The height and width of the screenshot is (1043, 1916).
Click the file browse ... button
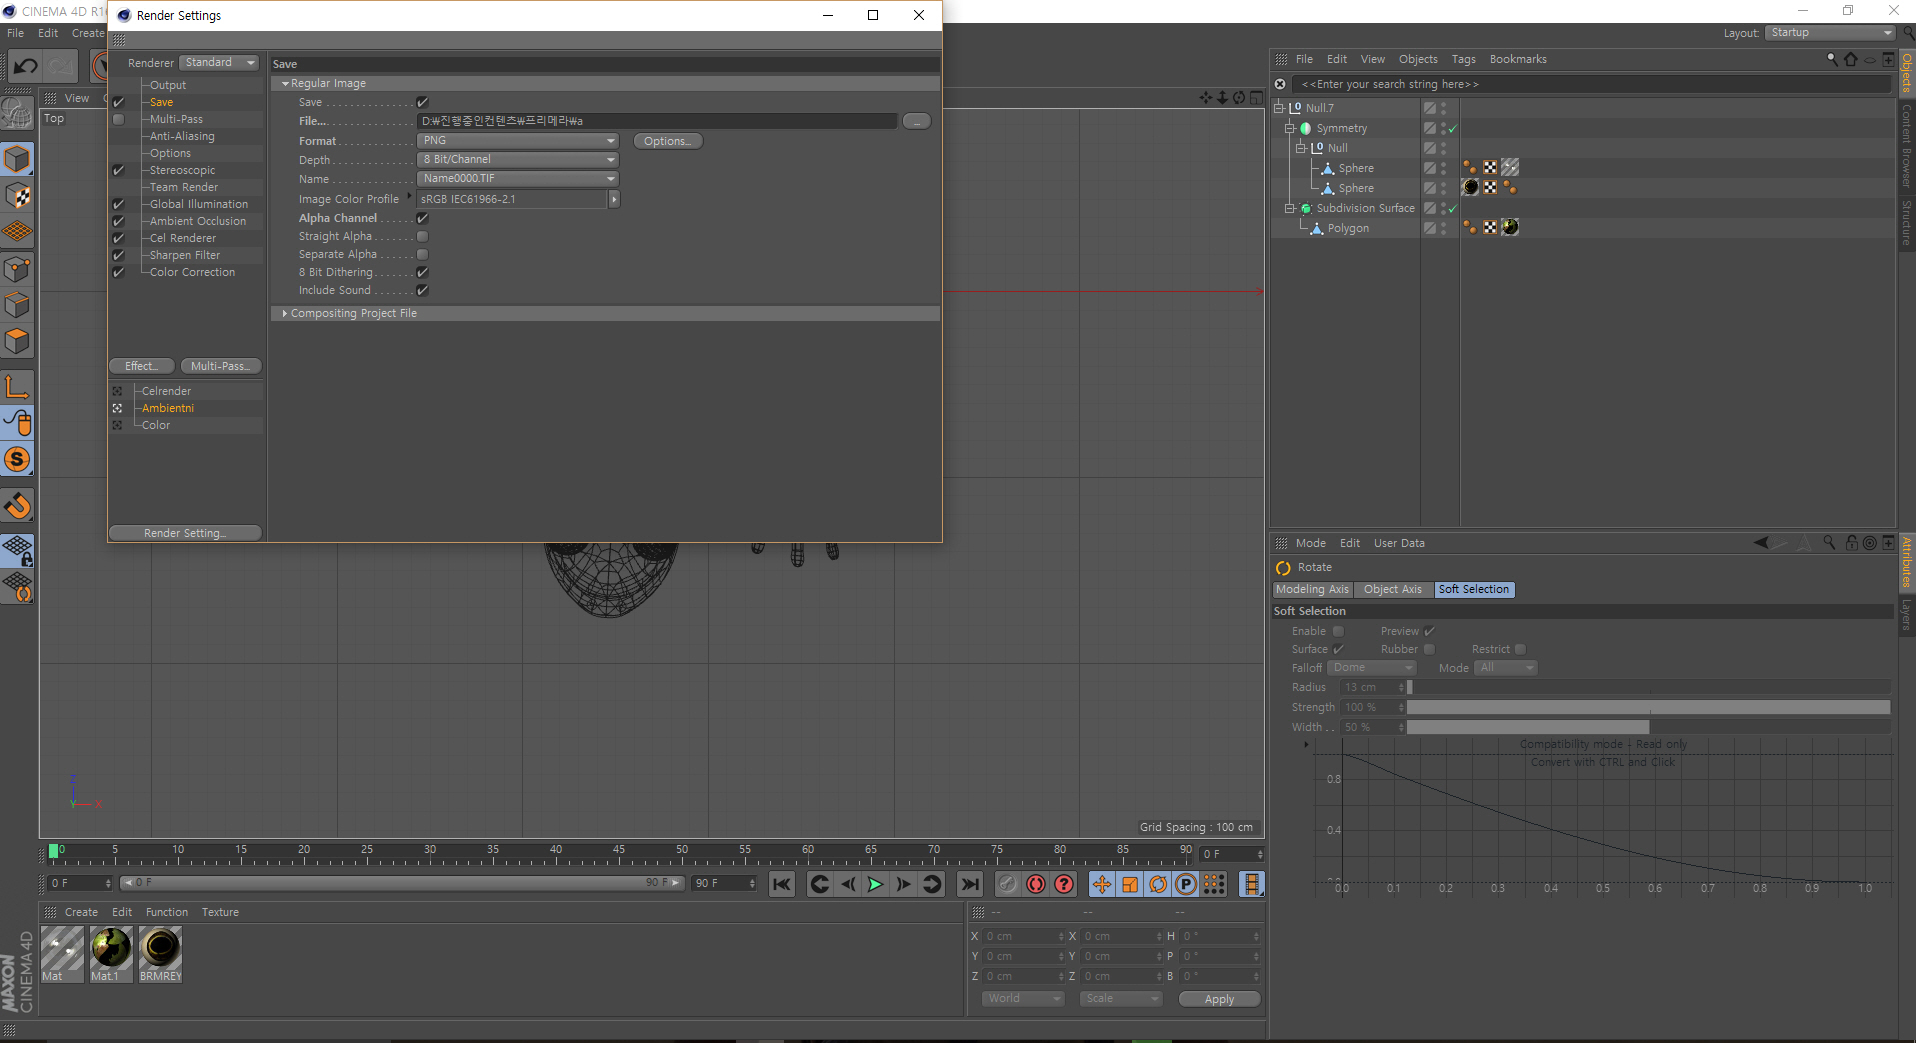pos(916,121)
